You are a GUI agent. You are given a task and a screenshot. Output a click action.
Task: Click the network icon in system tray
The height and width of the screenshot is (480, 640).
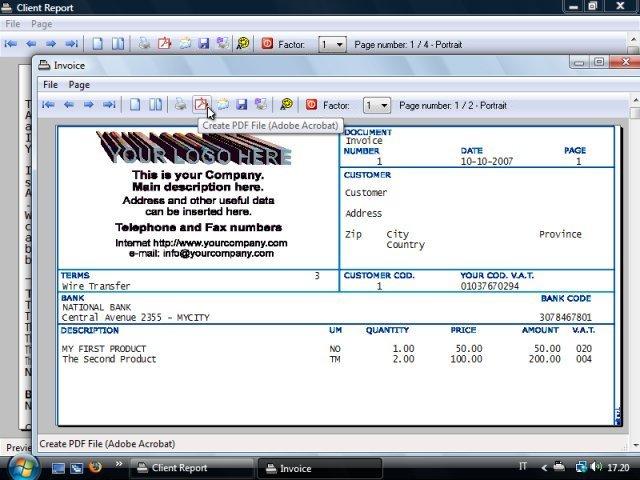pyautogui.click(x=581, y=467)
